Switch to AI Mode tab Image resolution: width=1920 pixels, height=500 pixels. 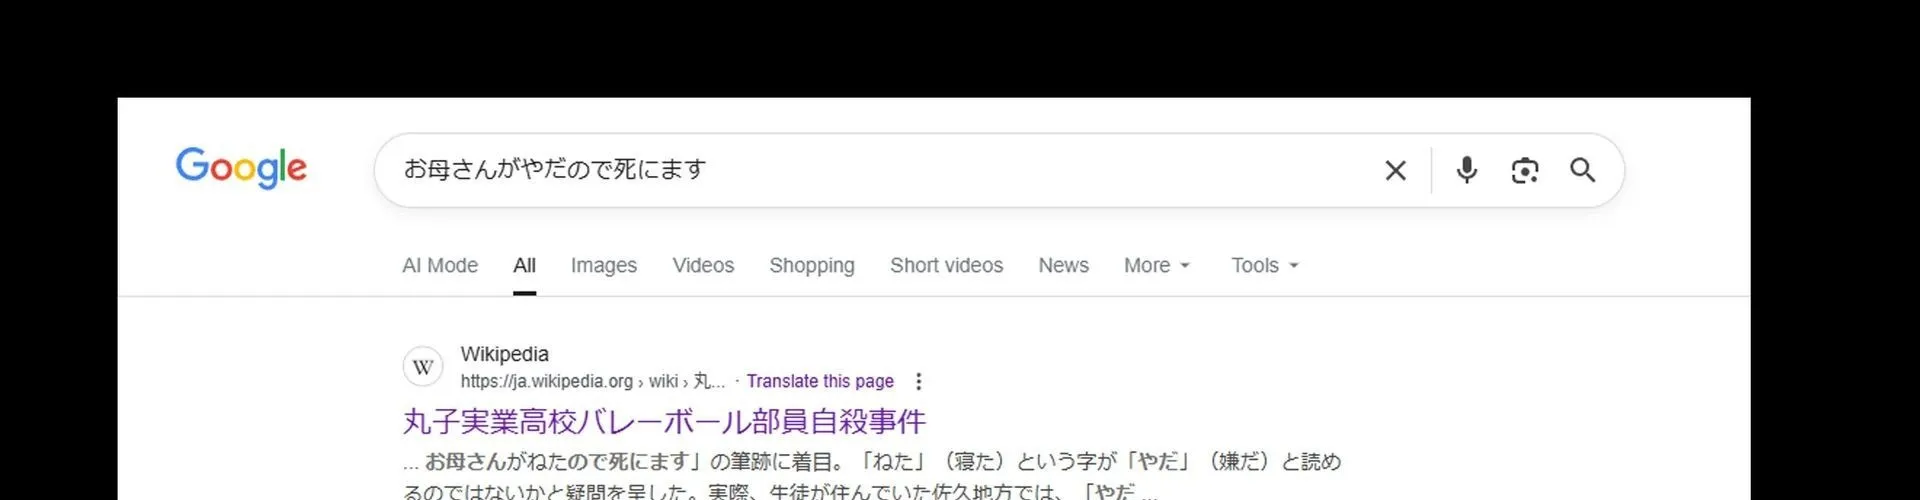[440, 265]
